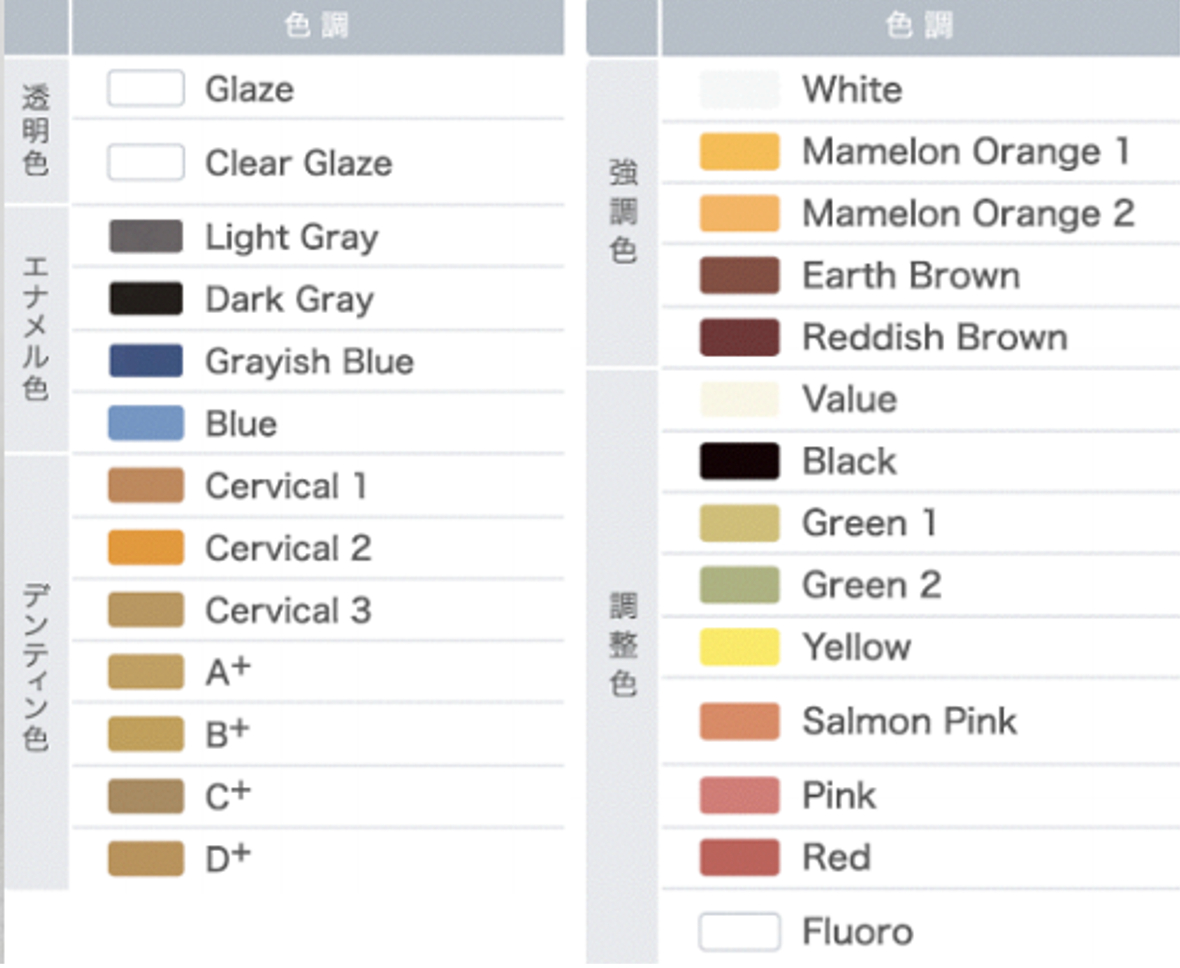Click the エナメル色 category cell
Screen dimensions: 1180x968
pos(36,328)
